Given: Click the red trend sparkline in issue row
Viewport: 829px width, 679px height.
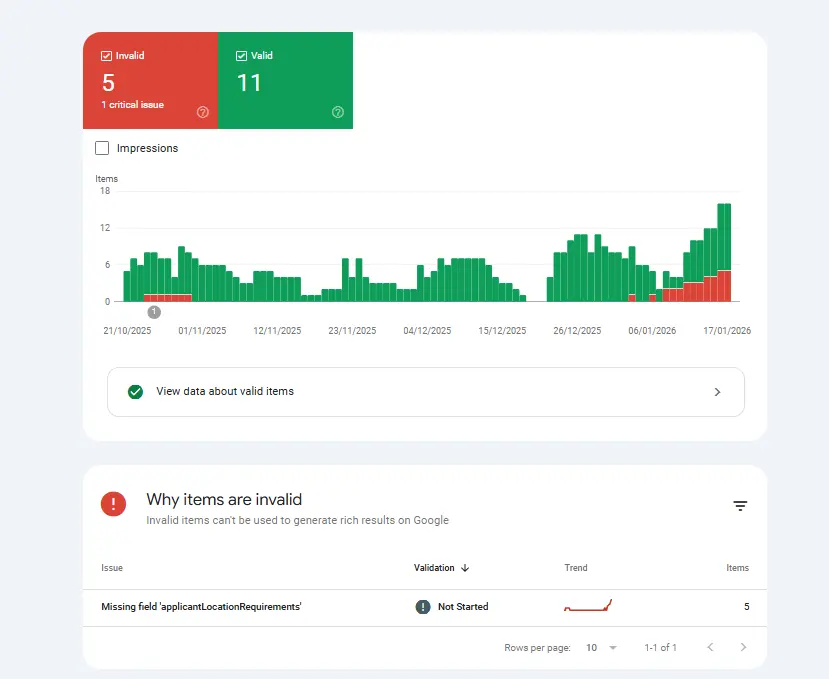Looking at the screenshot, I should pos(588,606).
